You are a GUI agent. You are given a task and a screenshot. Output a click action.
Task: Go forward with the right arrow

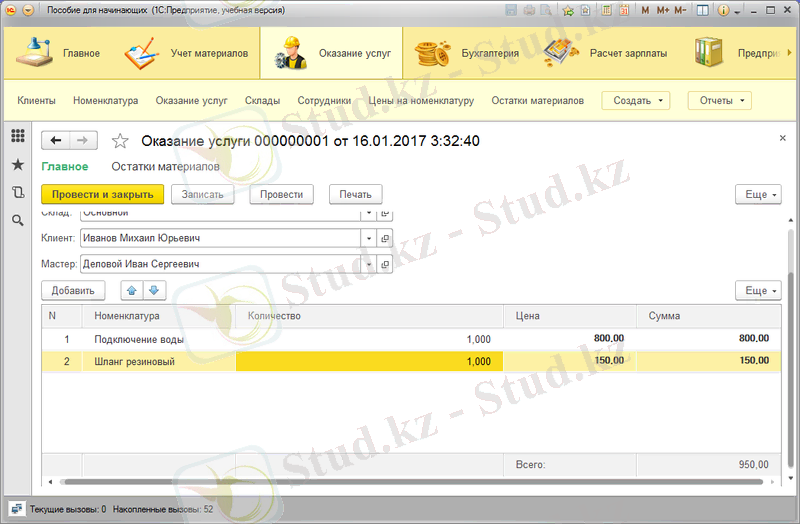(83, 140)
